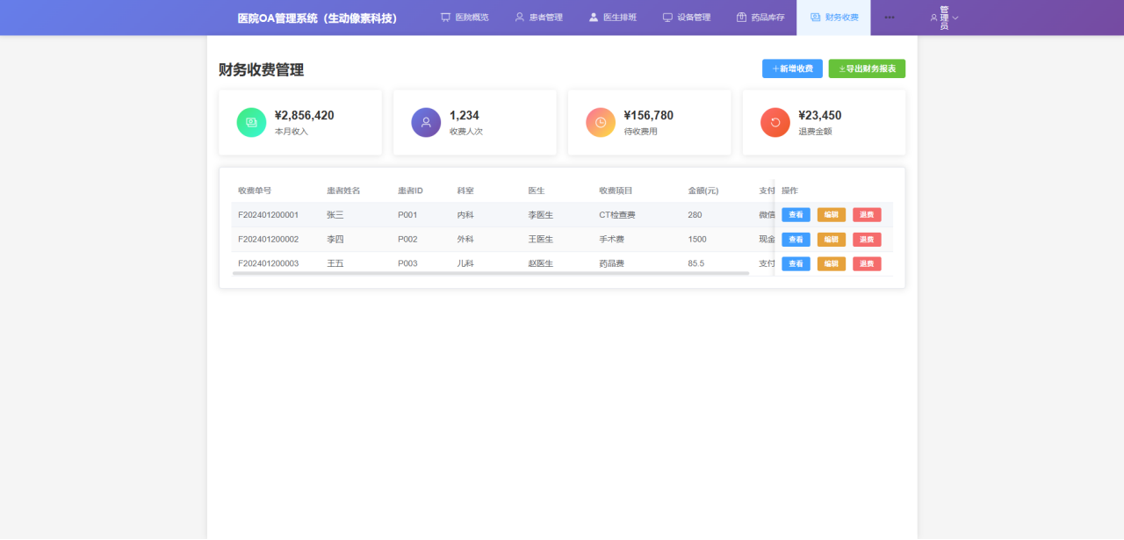The image size is (1124, 540).
Task: Select bill number F202401200002
Action: point(268,239)
